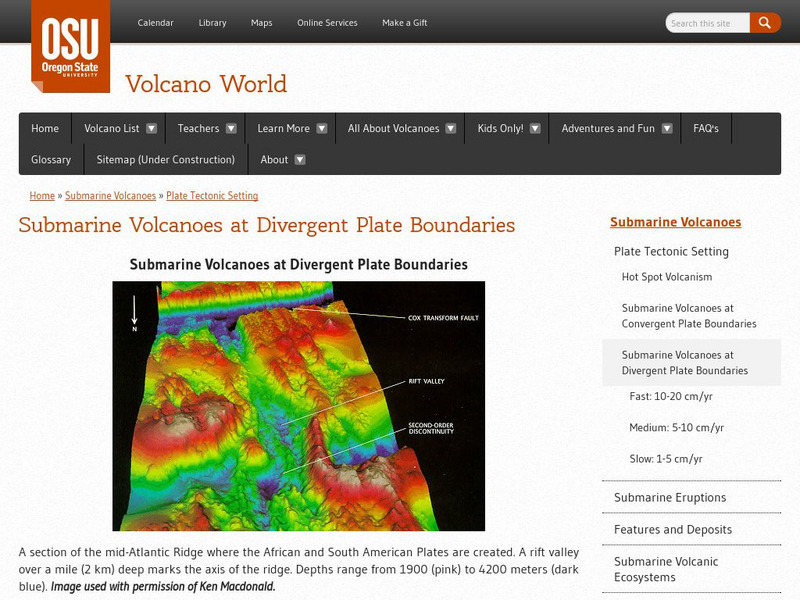Click the search magnifier icon

tap(766, 21)
